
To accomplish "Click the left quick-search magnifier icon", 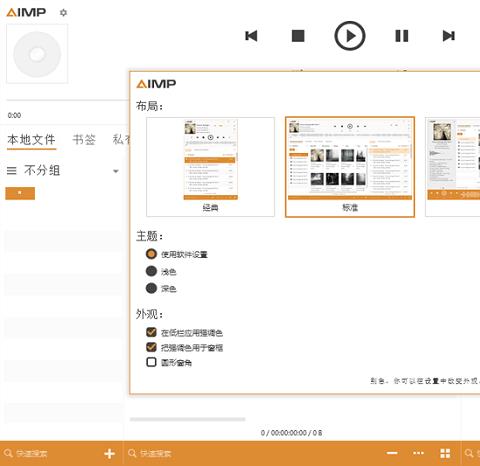I will [x=9, y=453].
